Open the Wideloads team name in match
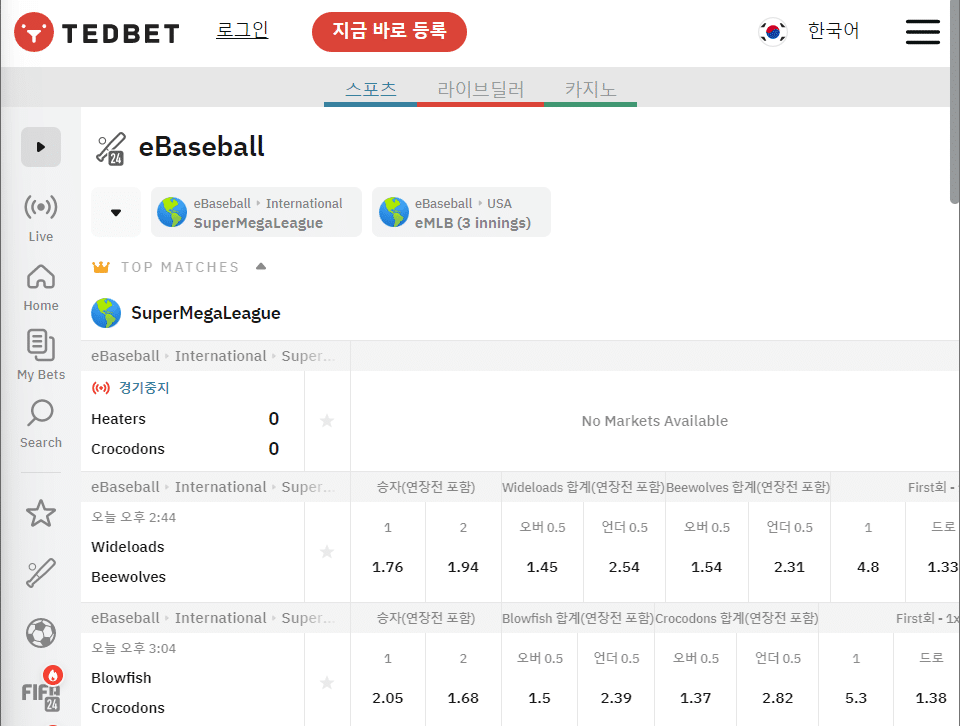 tap(128, 547)
